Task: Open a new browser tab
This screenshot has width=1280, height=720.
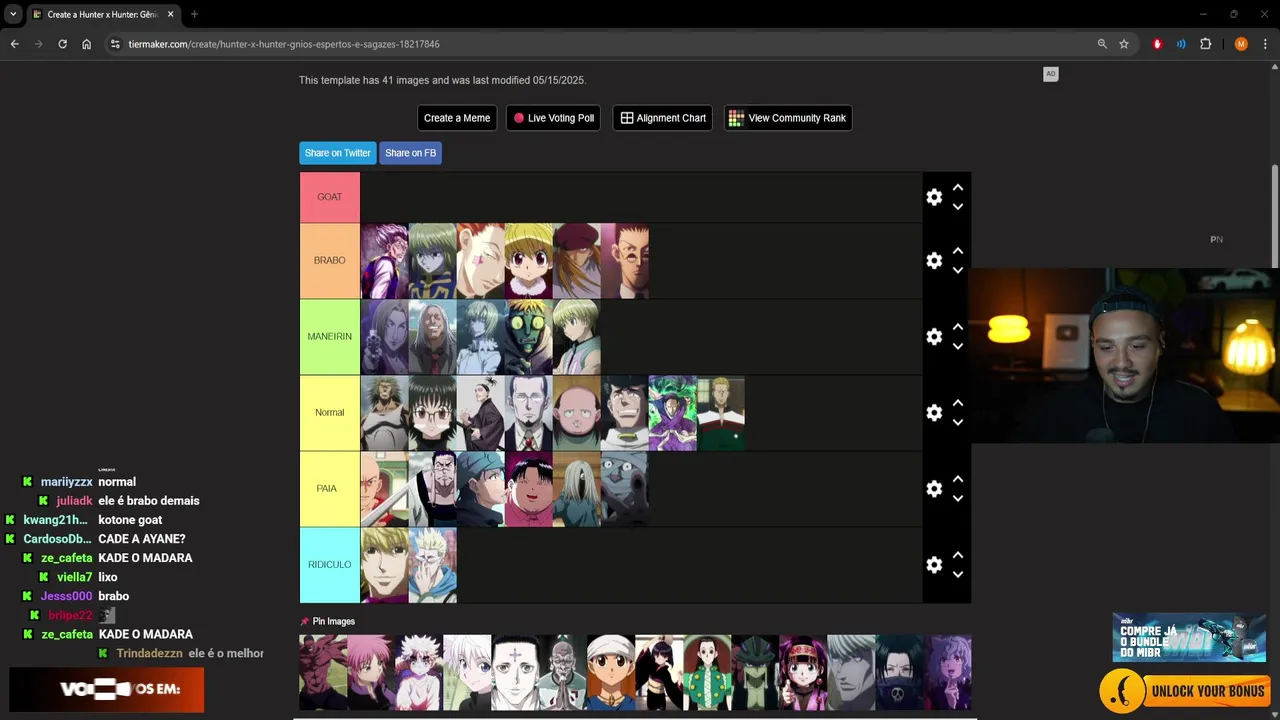Action: pos(194,14)
